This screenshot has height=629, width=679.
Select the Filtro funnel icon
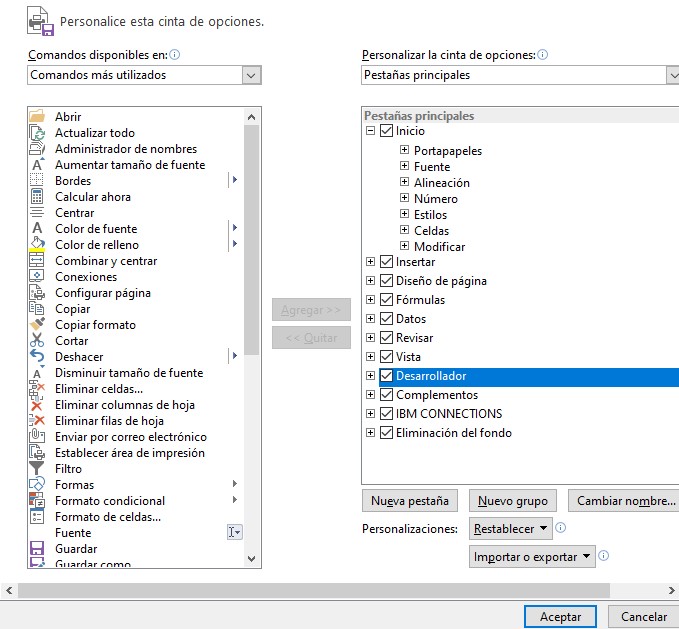(x=37, y=469)
